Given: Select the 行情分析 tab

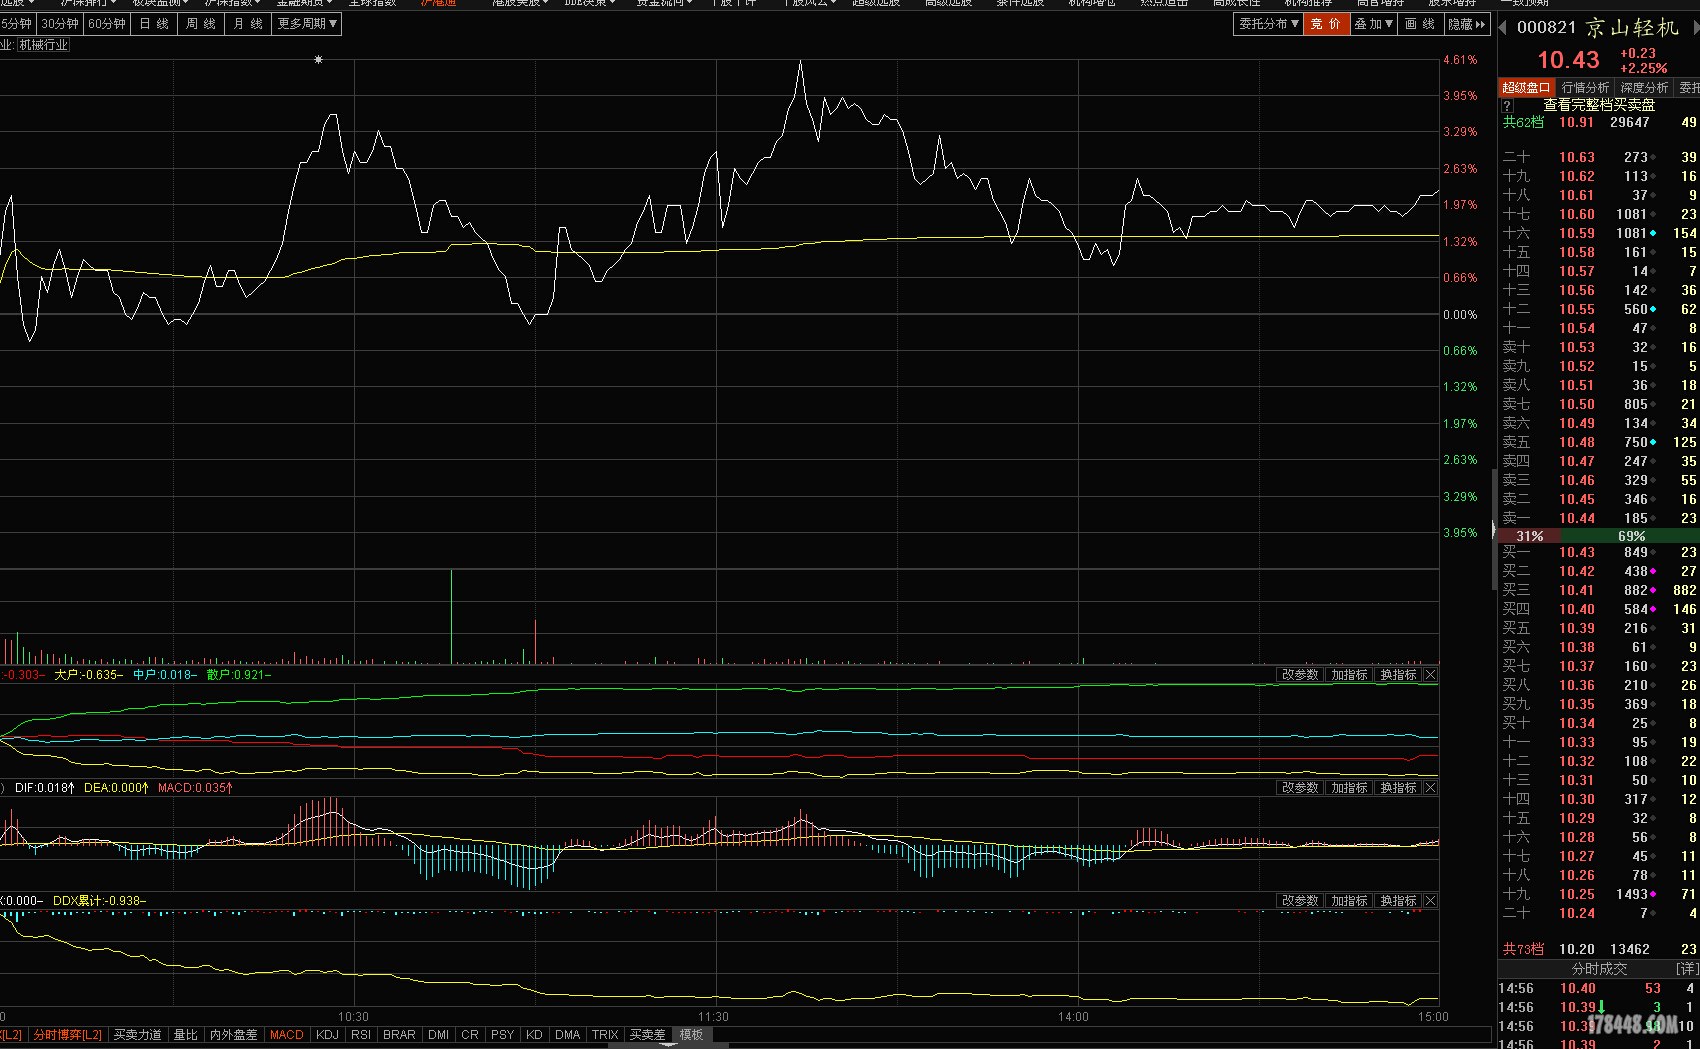Looking at the screenshot, I should click(1586, 88).
